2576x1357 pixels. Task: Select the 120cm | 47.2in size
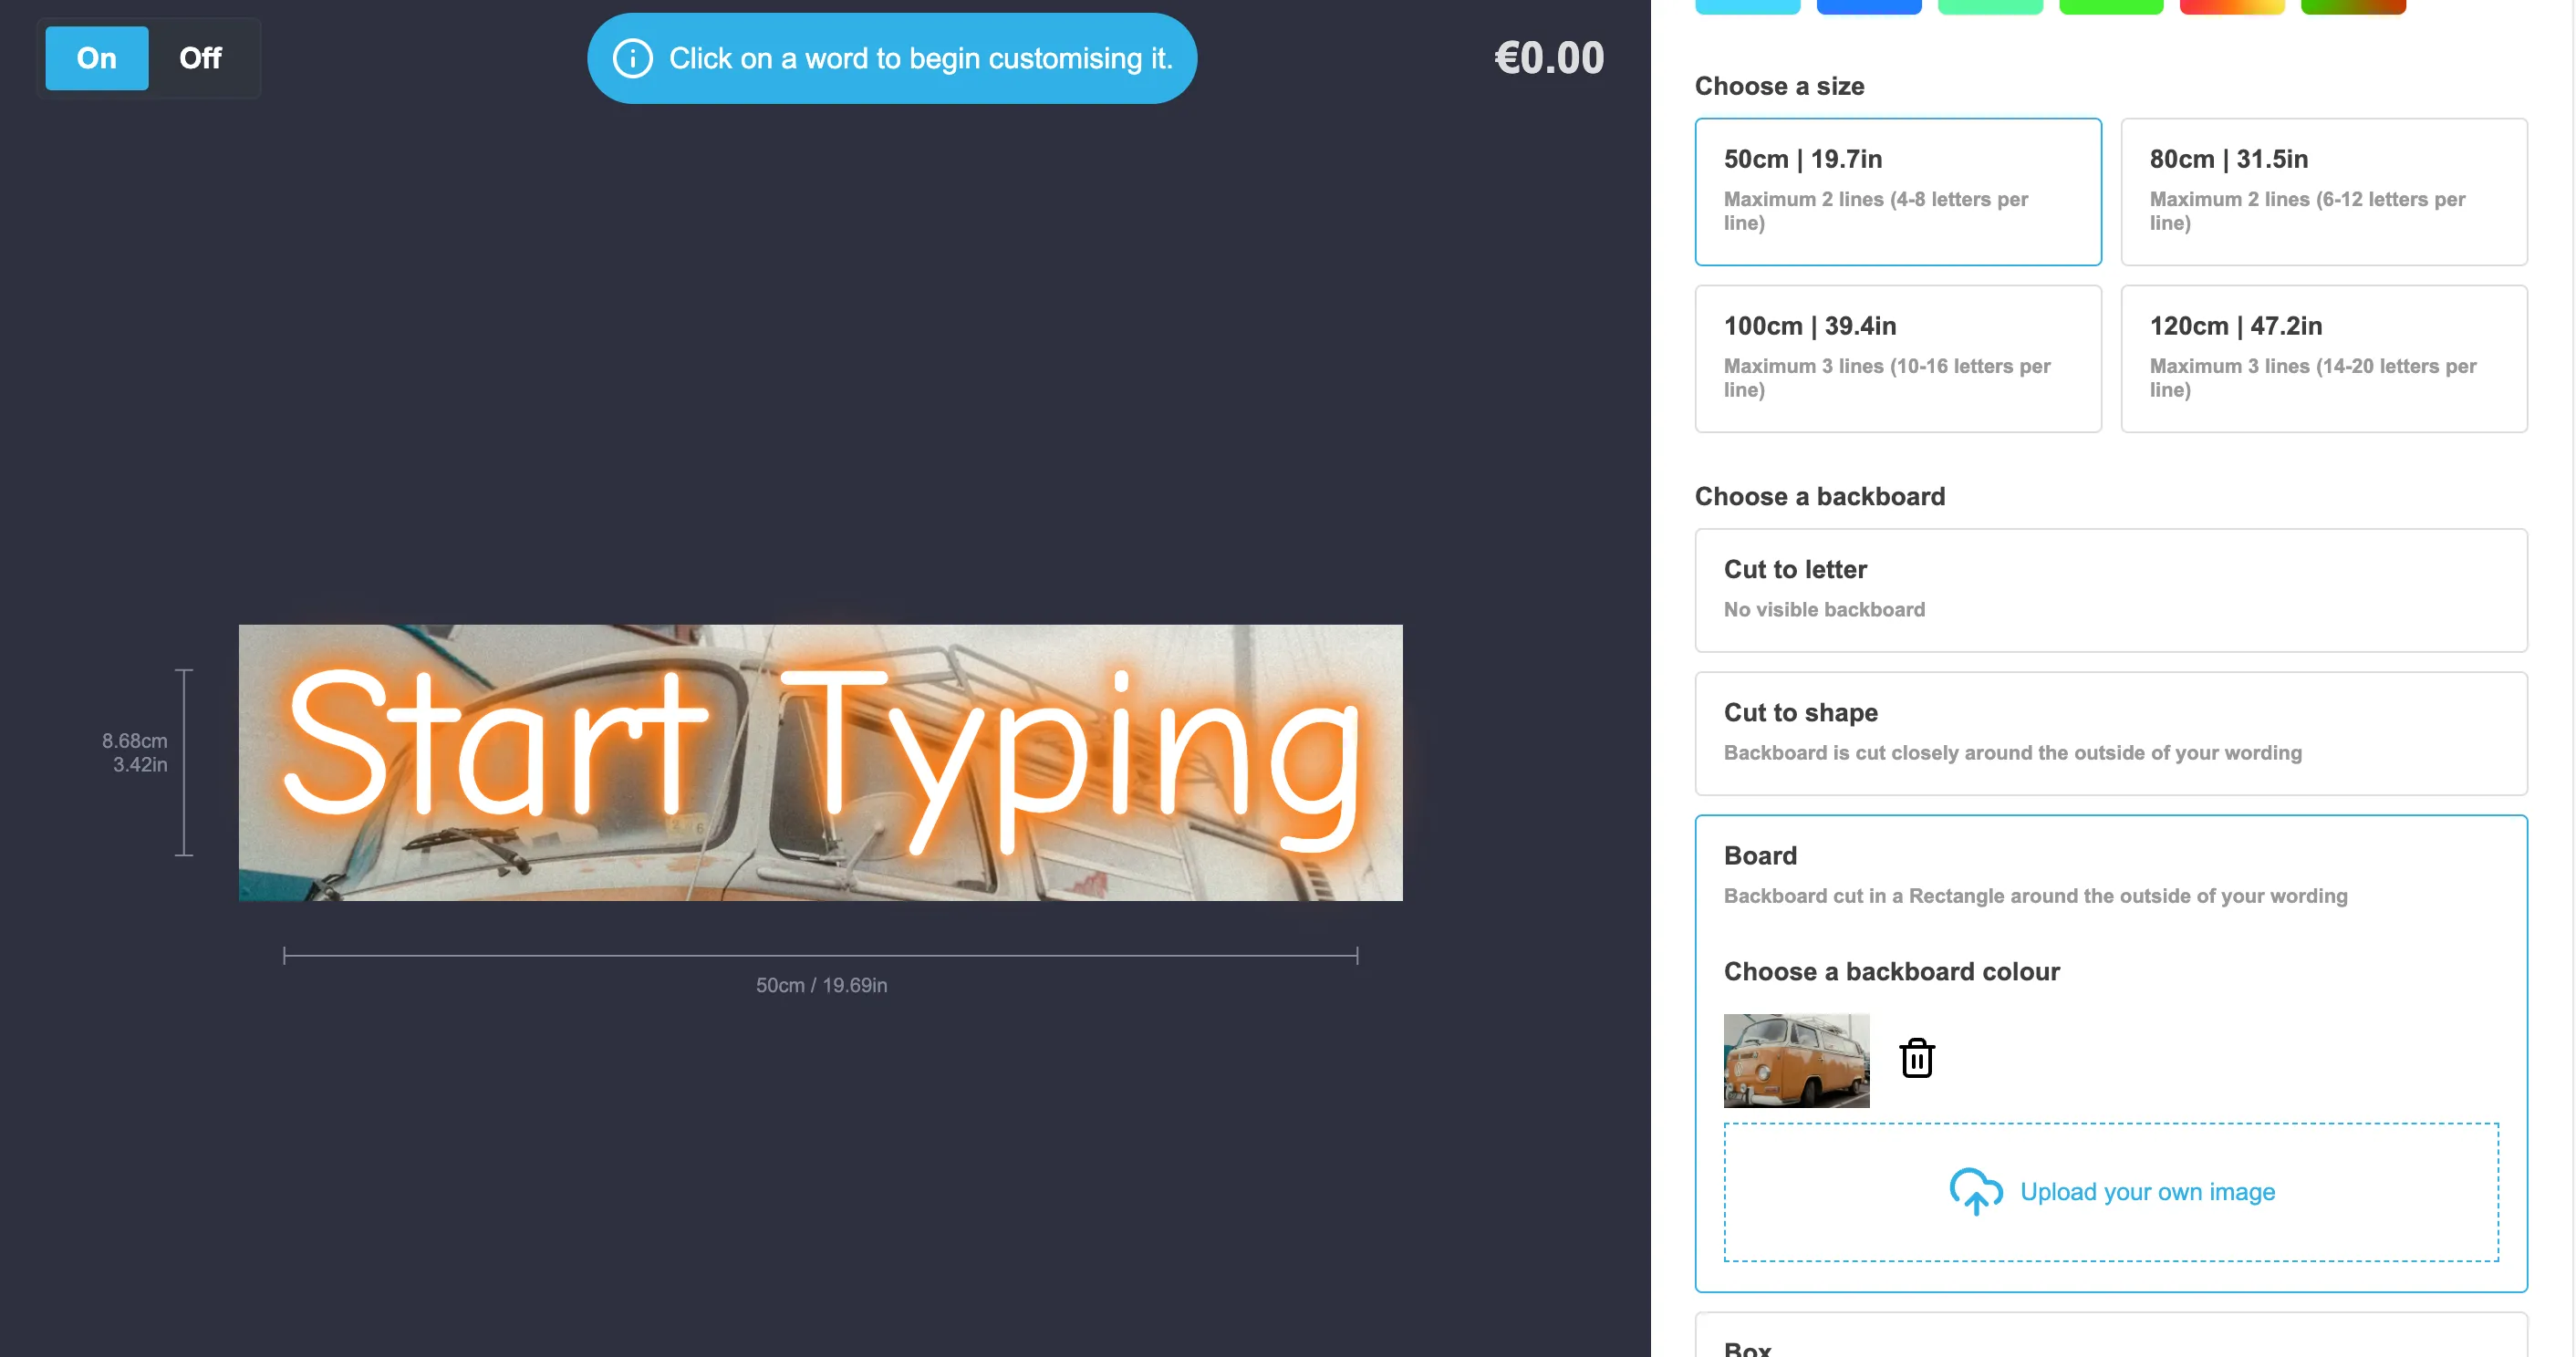coord(2323,357)
